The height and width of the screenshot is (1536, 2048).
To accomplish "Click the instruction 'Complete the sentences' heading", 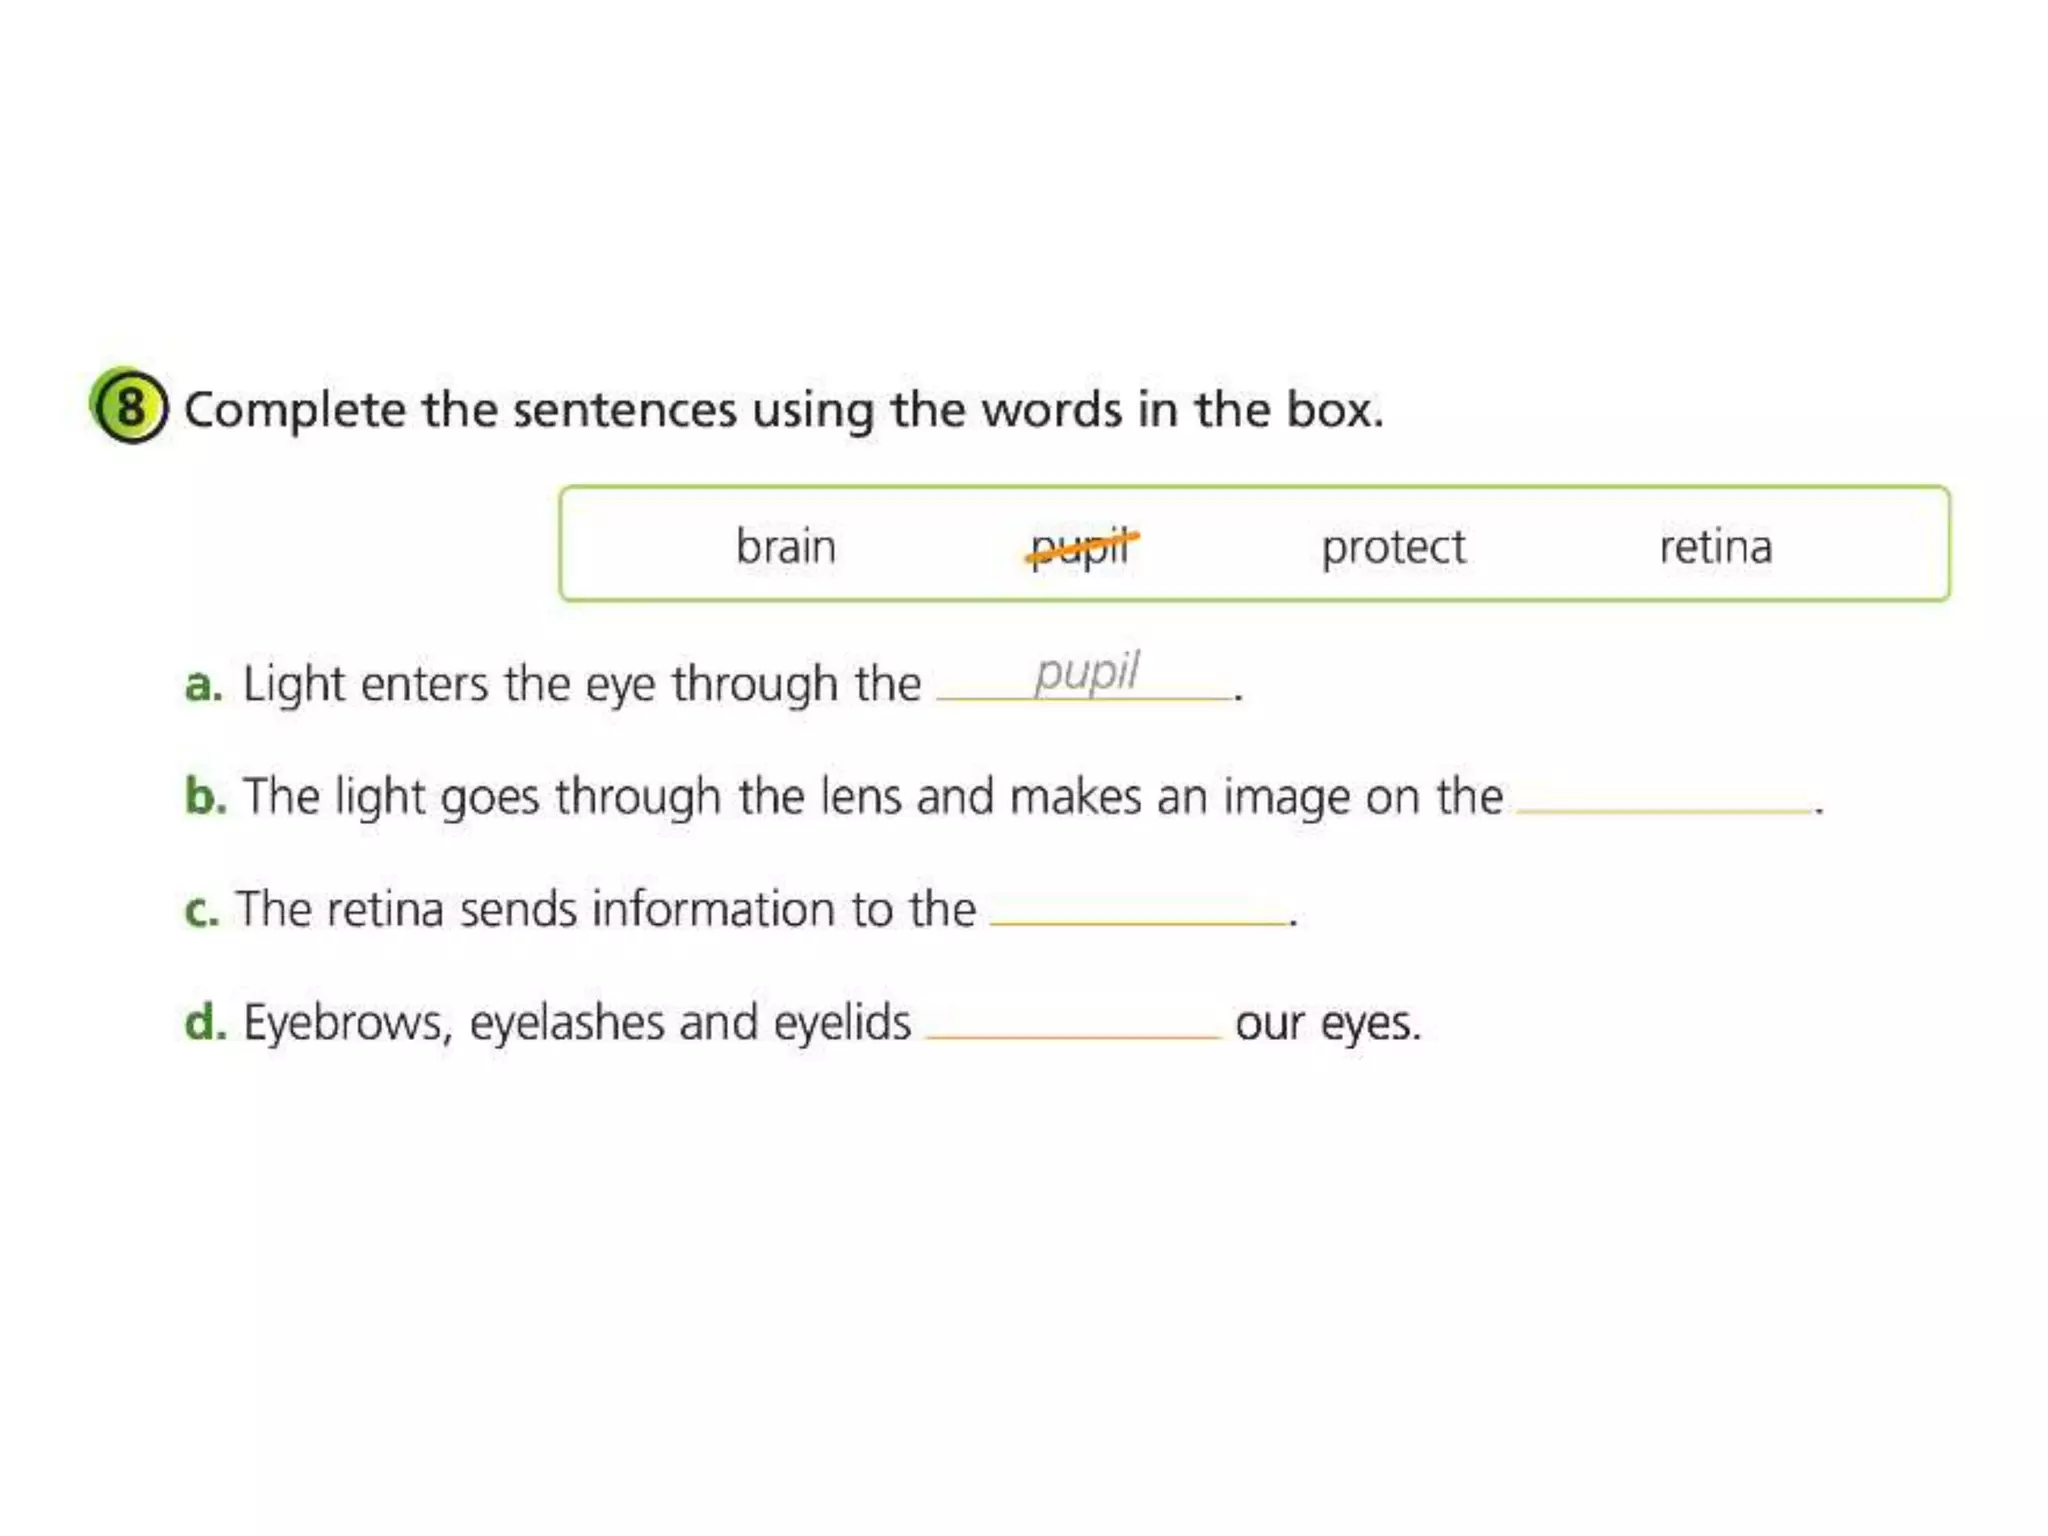I will coord(783,410).
